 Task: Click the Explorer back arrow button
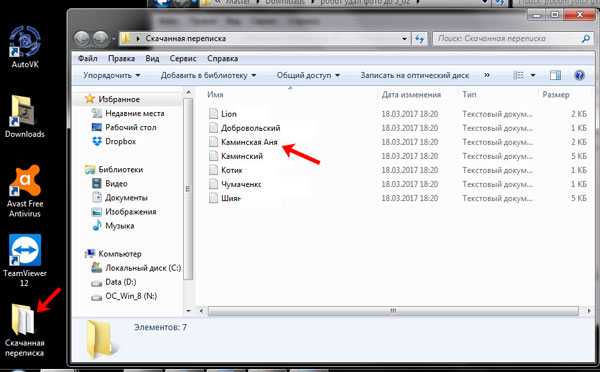pyautogui.click(x=82, y=38)
